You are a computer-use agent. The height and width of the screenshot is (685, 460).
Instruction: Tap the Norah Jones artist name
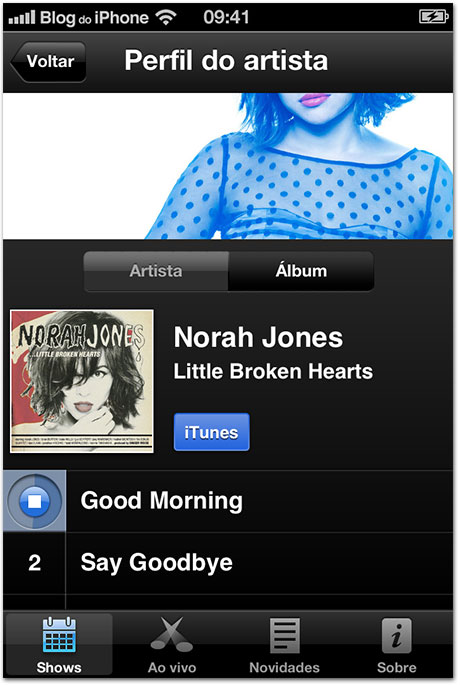point(258,337)
